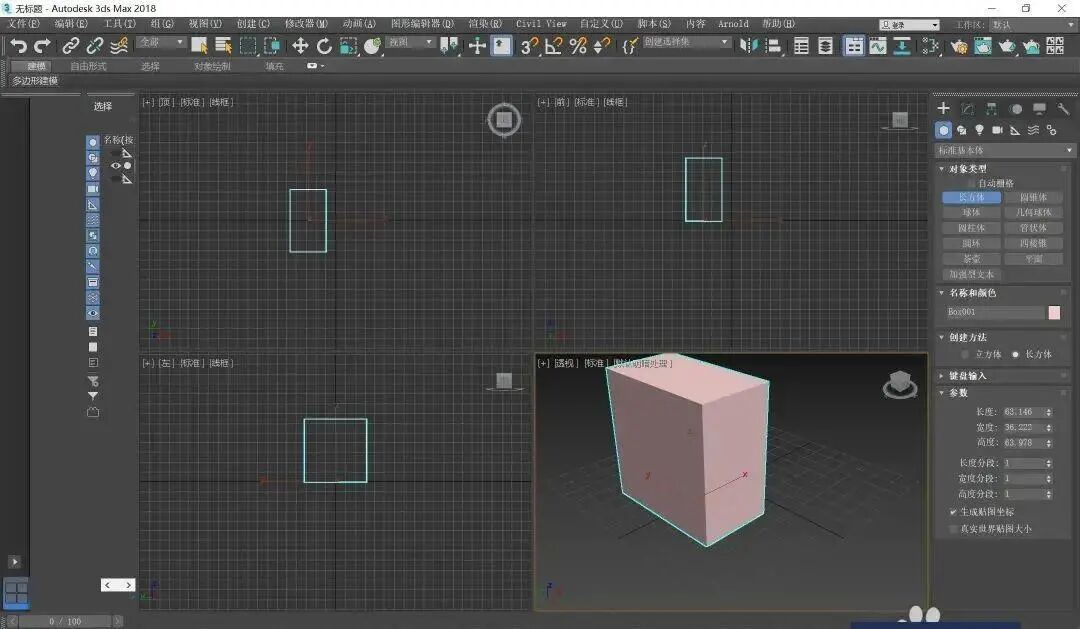Open the Utilities wrench panel
Image resolution: width=1080 pixels, height=629 pixels.
(1063, 108)
